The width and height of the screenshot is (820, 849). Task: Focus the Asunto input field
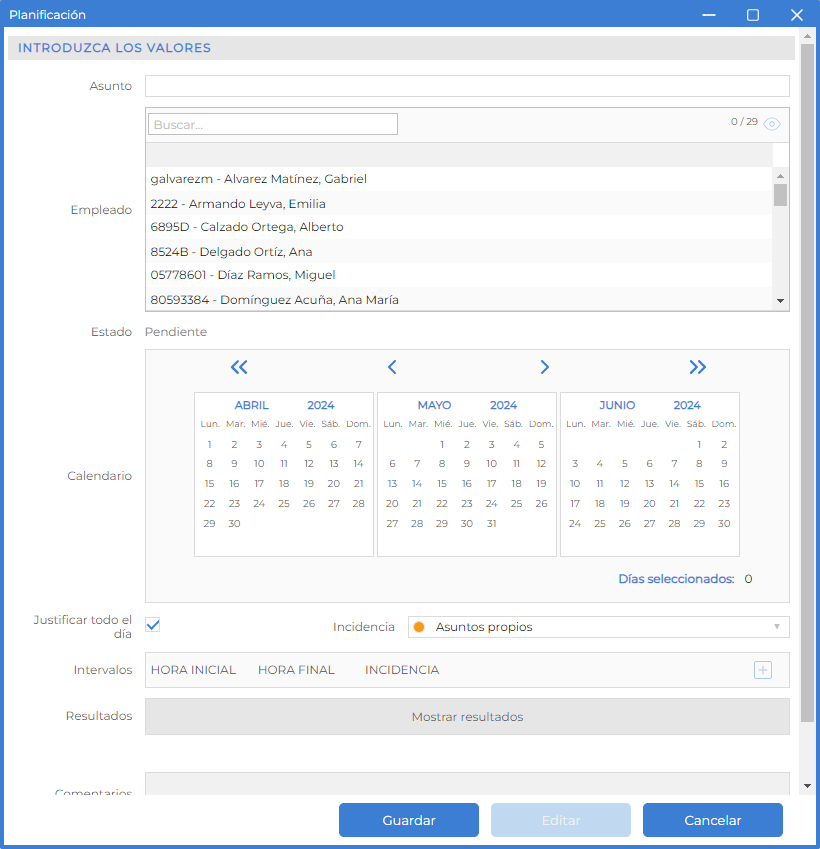click(x=467, y=86)
